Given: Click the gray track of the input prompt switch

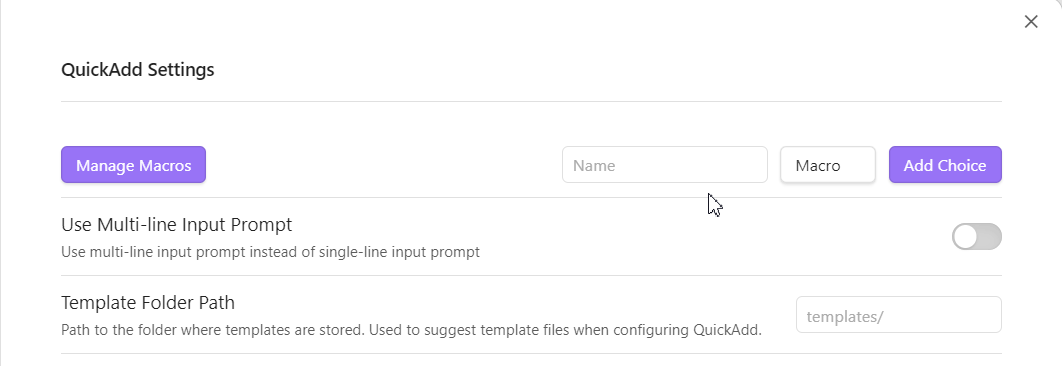Looking at the screenshot, I should (990, 237).
